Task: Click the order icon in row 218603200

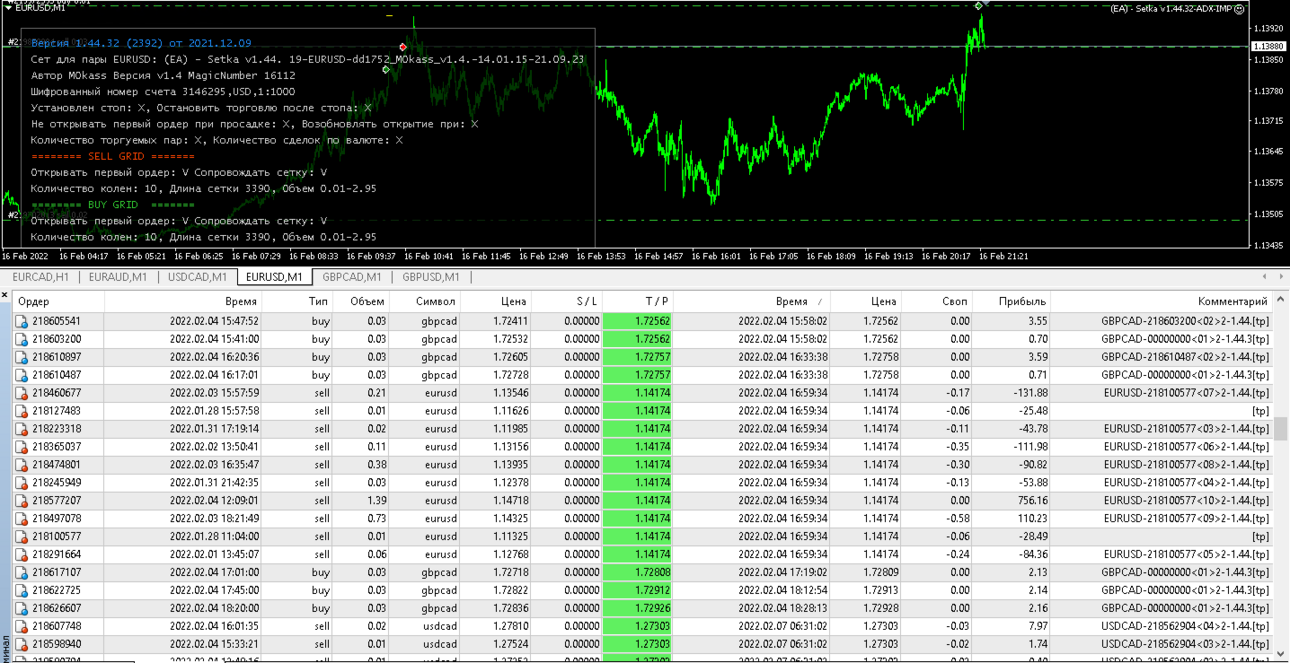Action: [21, 340]
